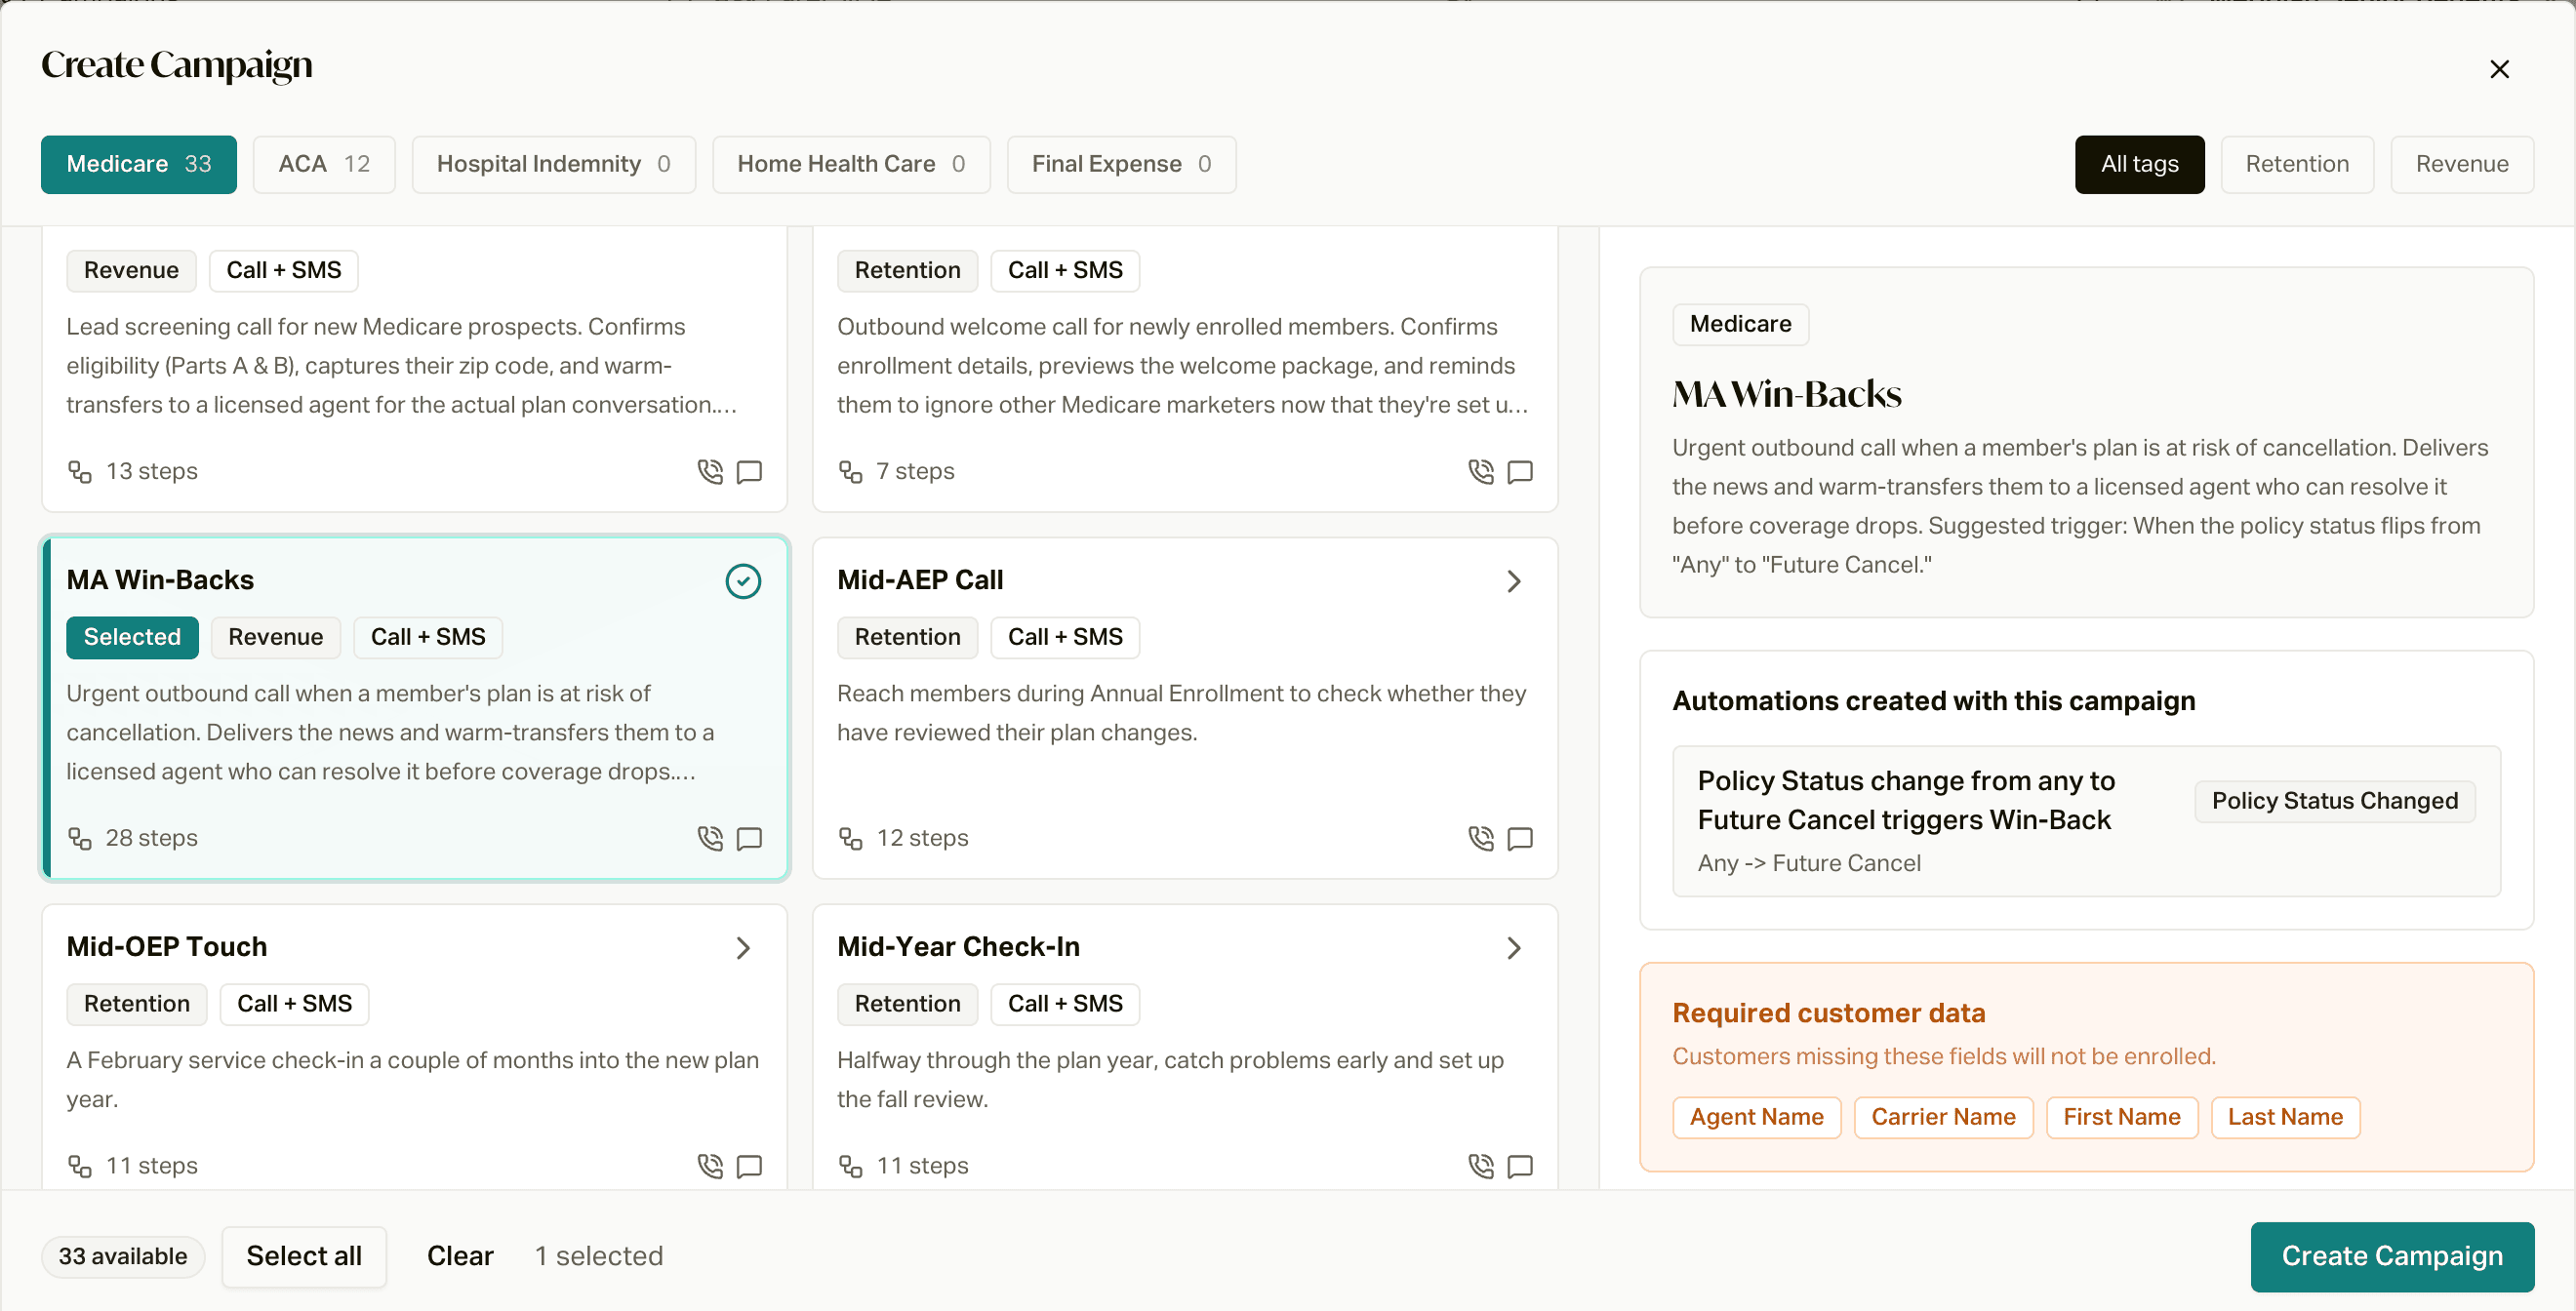Switch to the ACA tab

pos(324,164)
